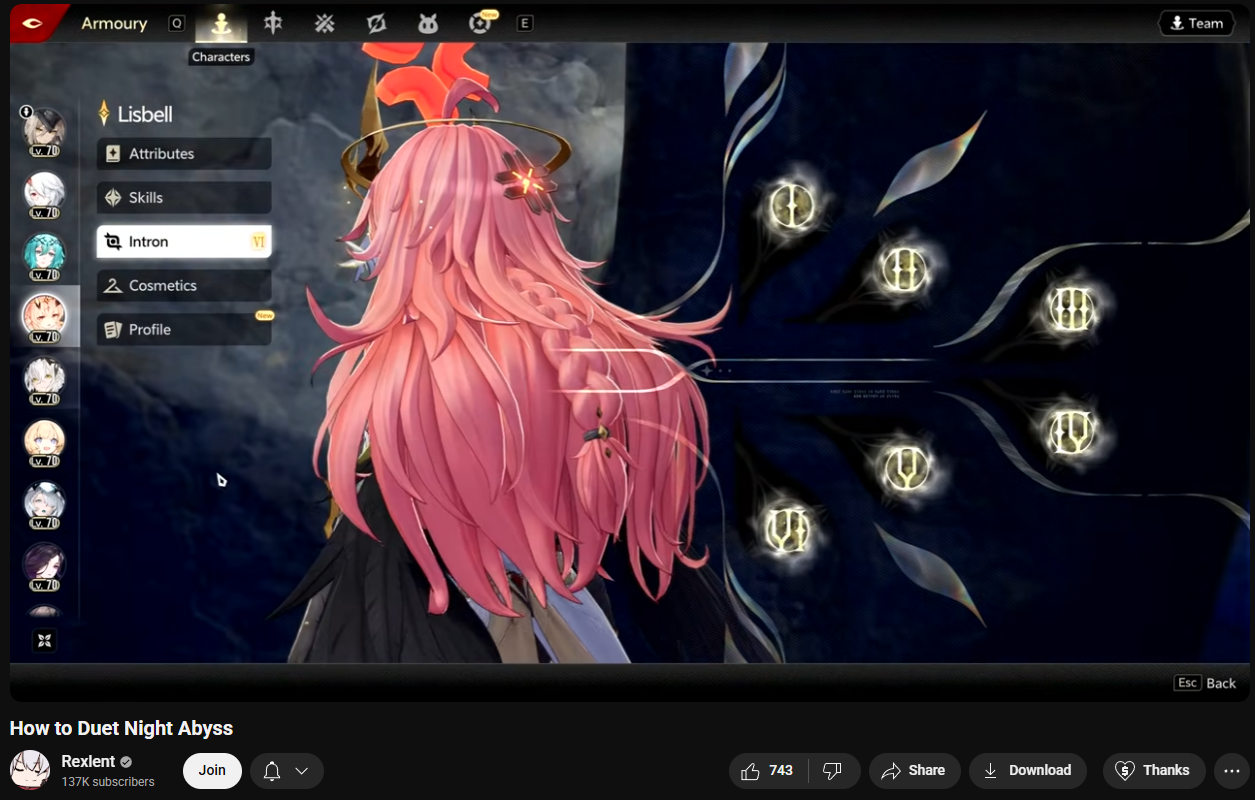
Task: Select the first character portrait in list
Action: click(44, 131)
